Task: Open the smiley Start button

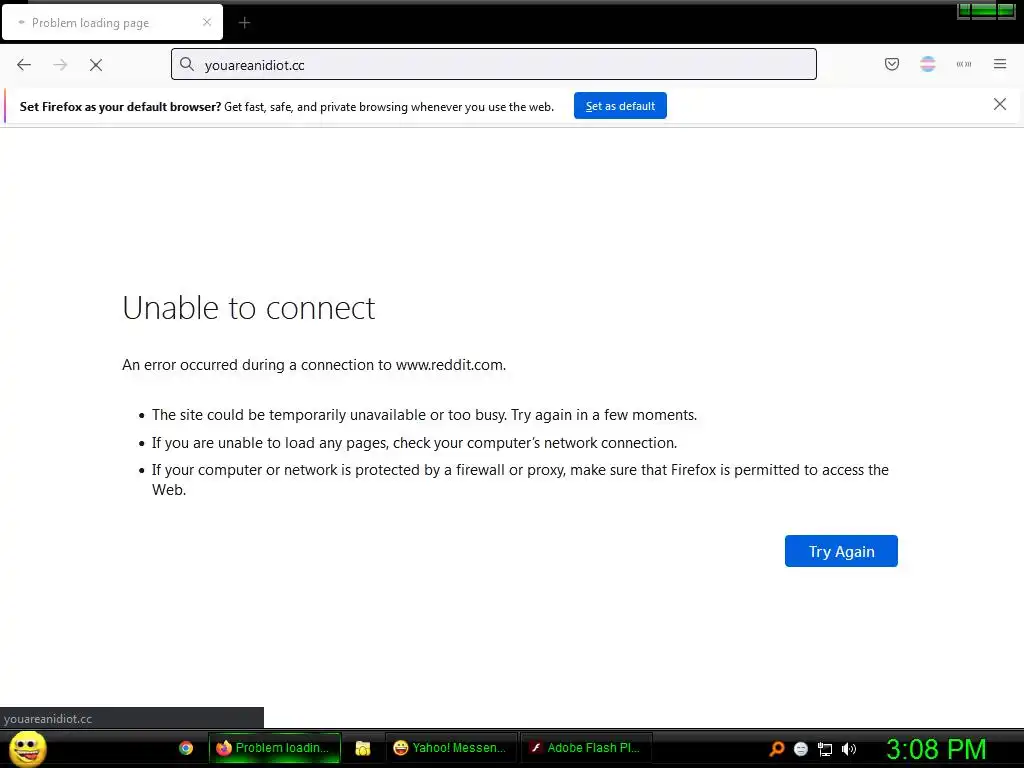Action: pyautogui.click(x=27, y=748)
